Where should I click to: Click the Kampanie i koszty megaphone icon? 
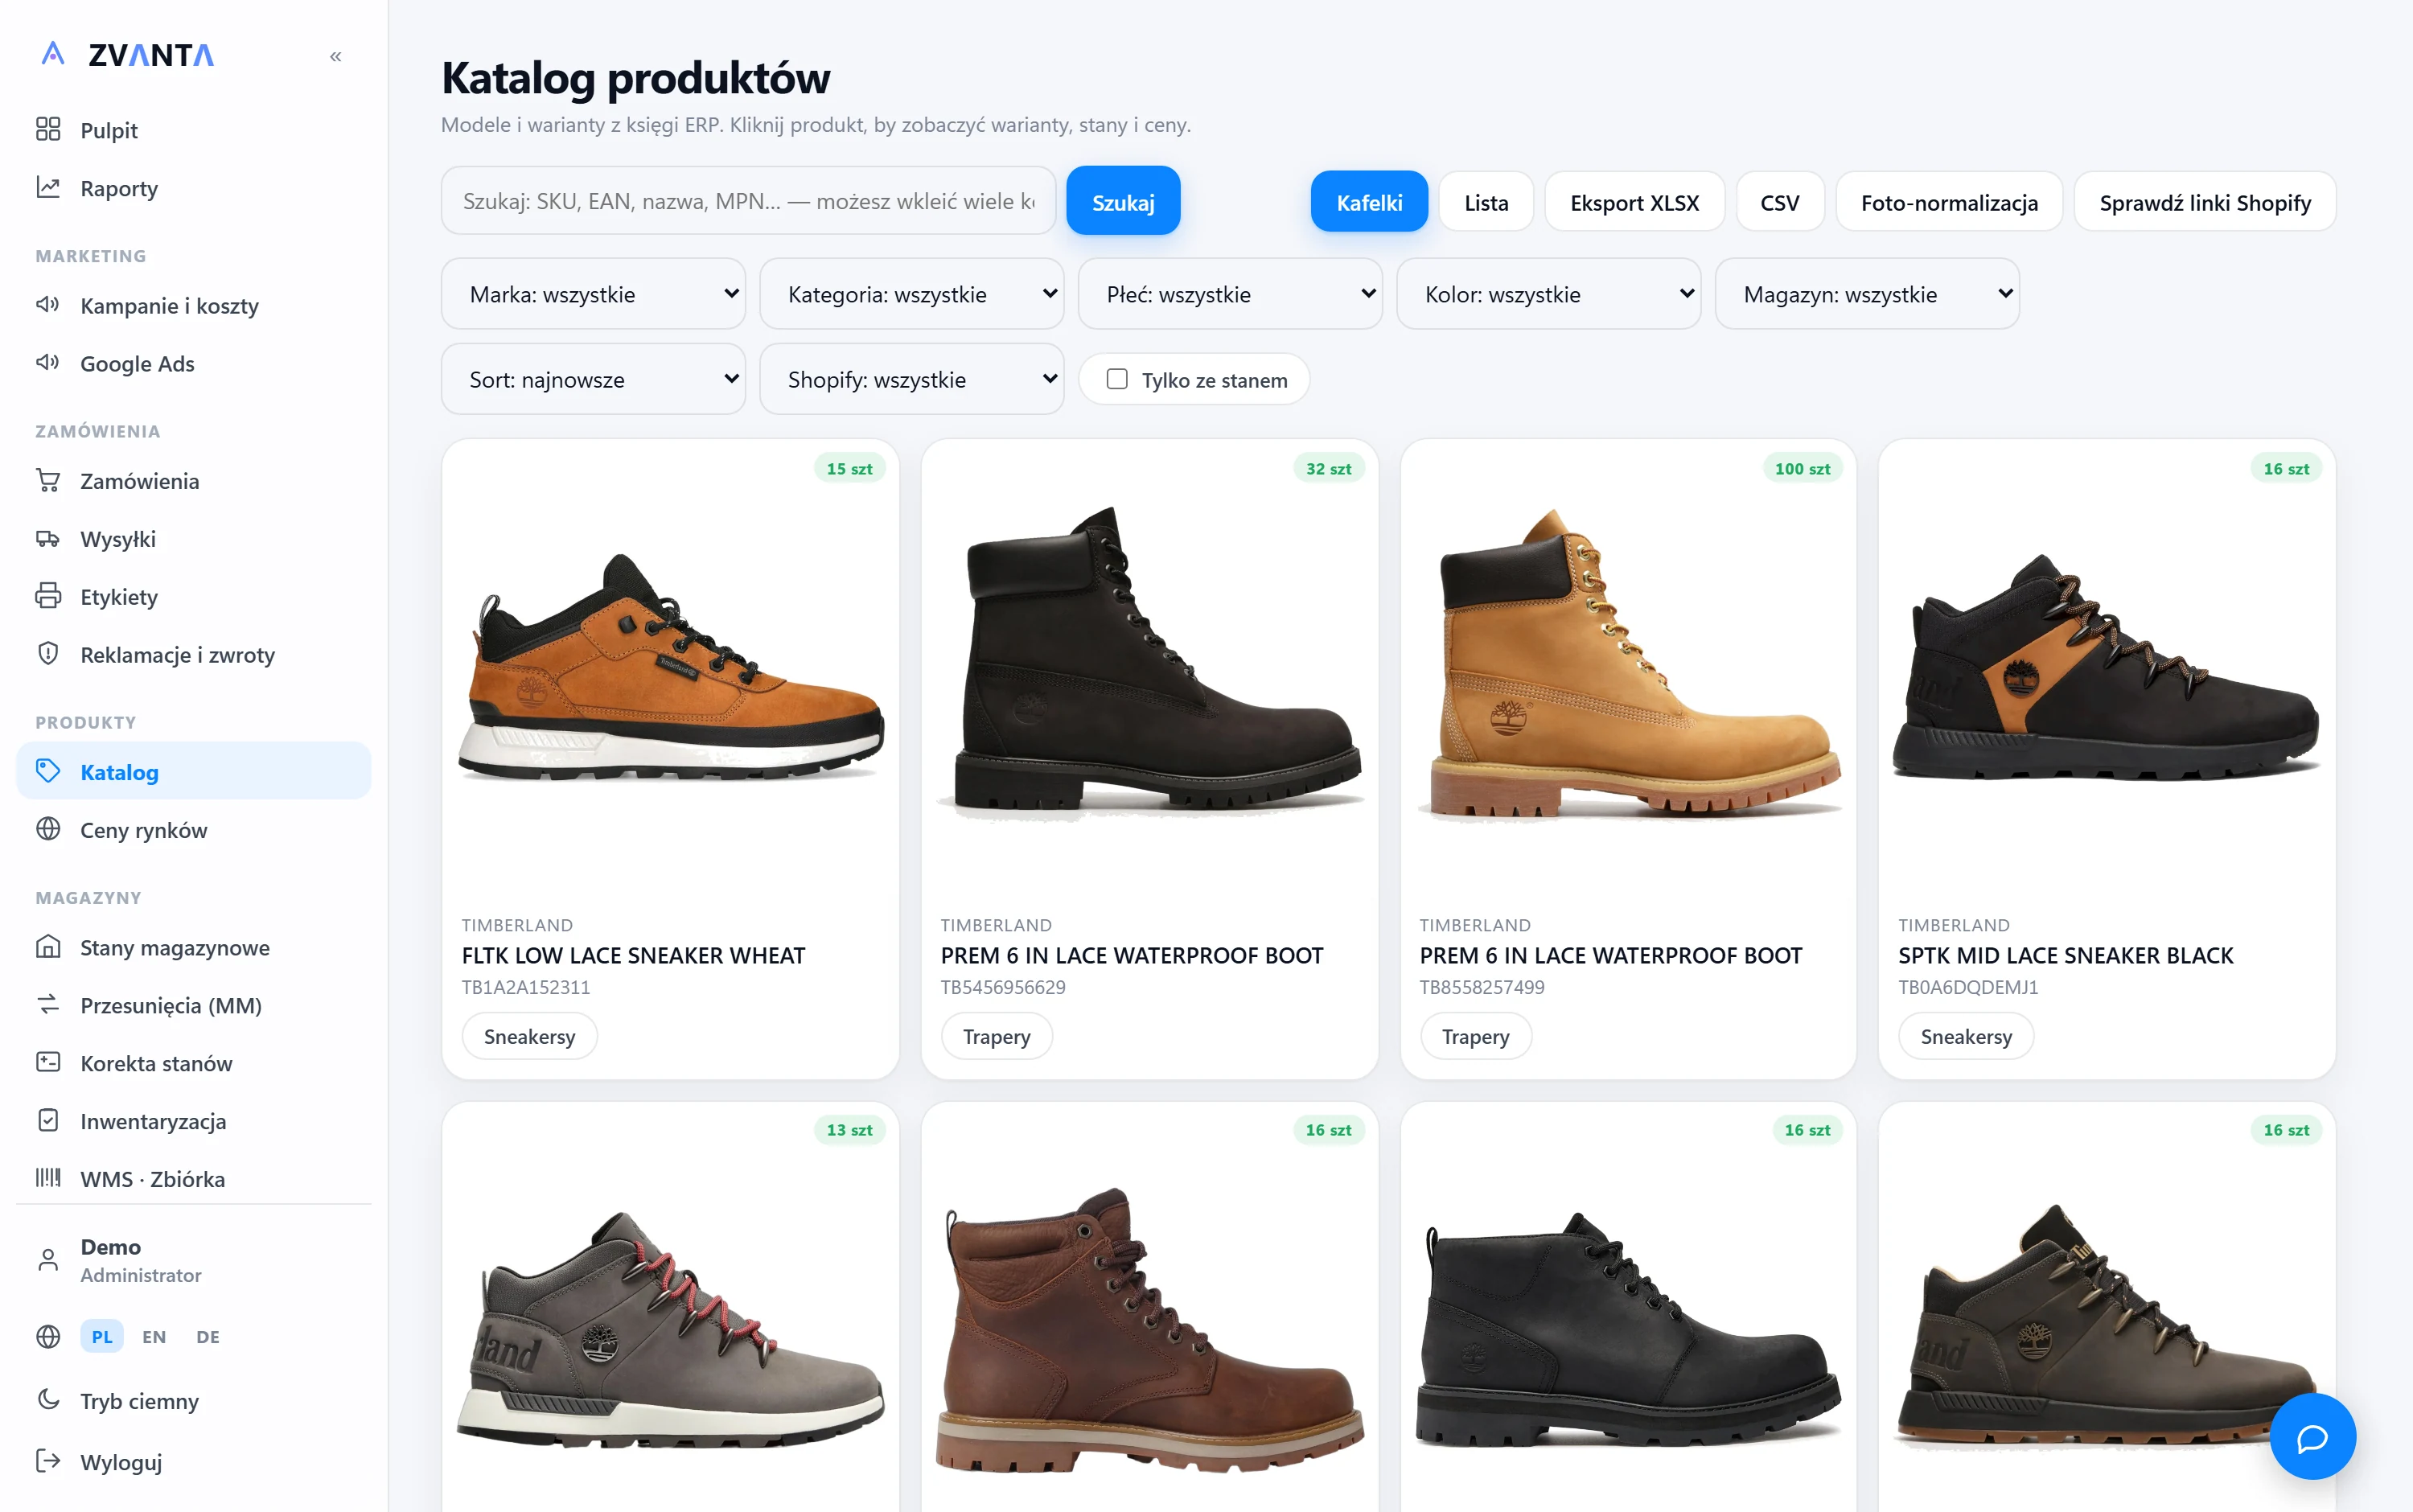(x=48, y=304)
